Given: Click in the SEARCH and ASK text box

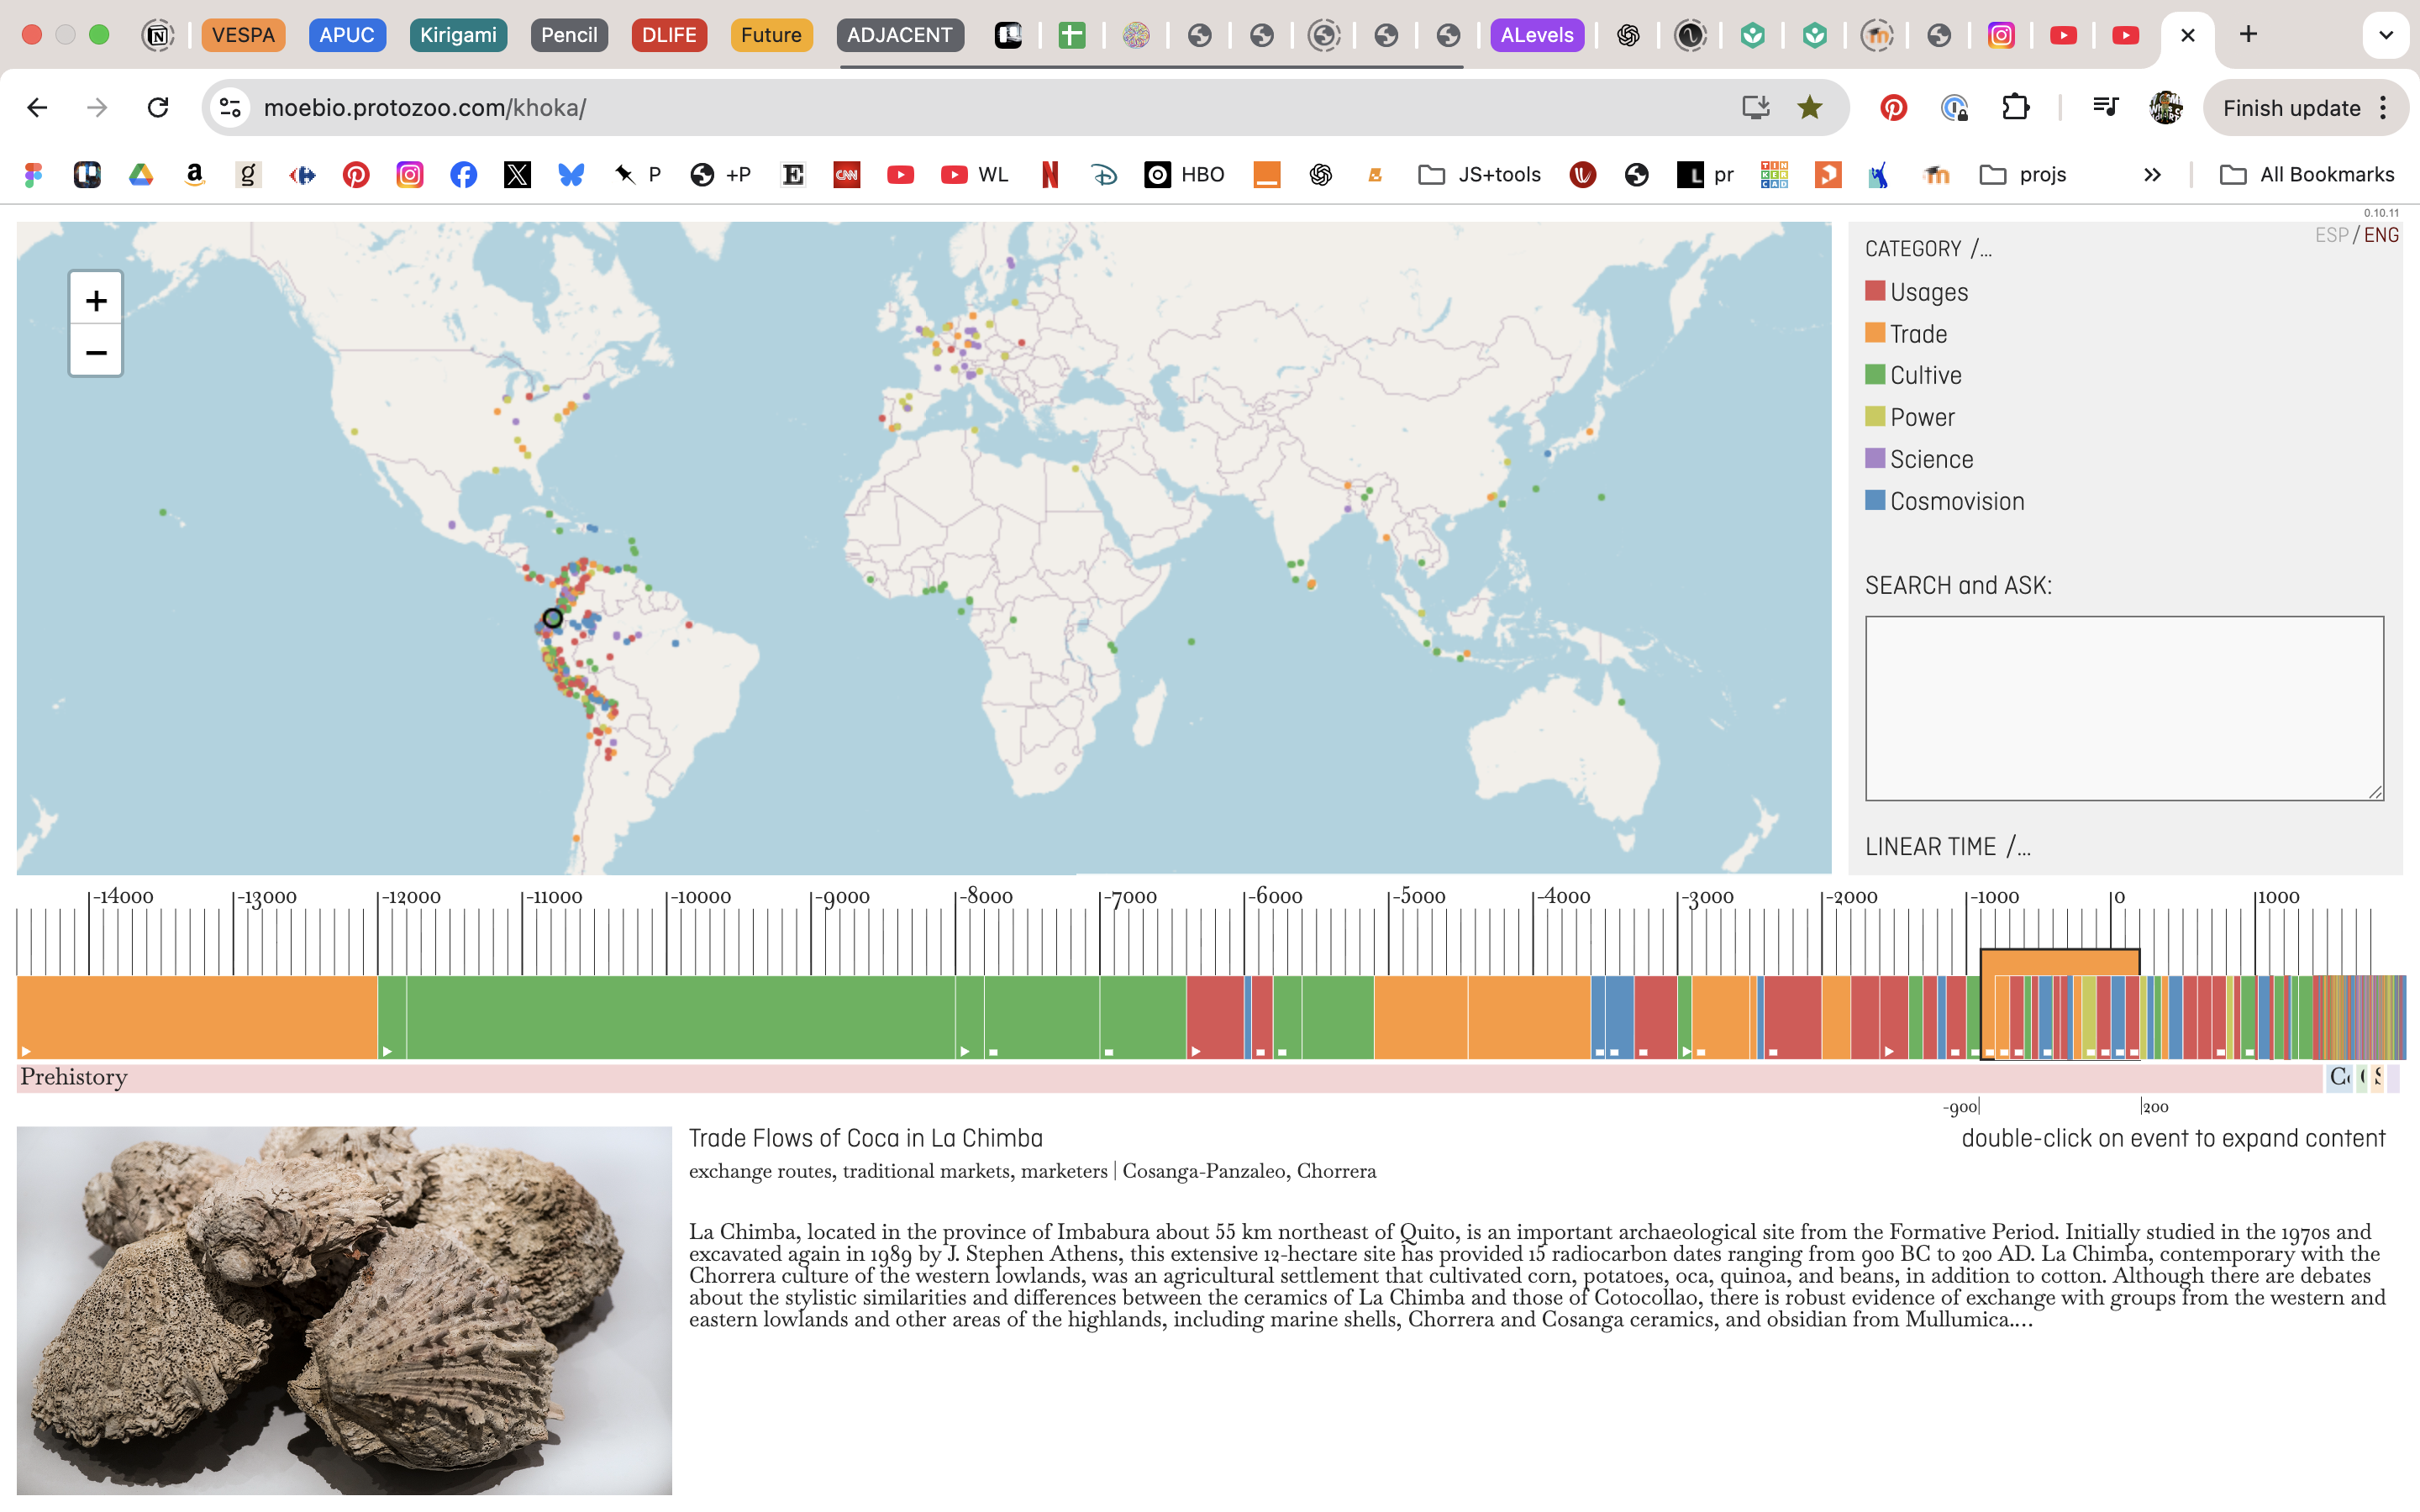Looking at the screenshot, I should point(2123,708).
